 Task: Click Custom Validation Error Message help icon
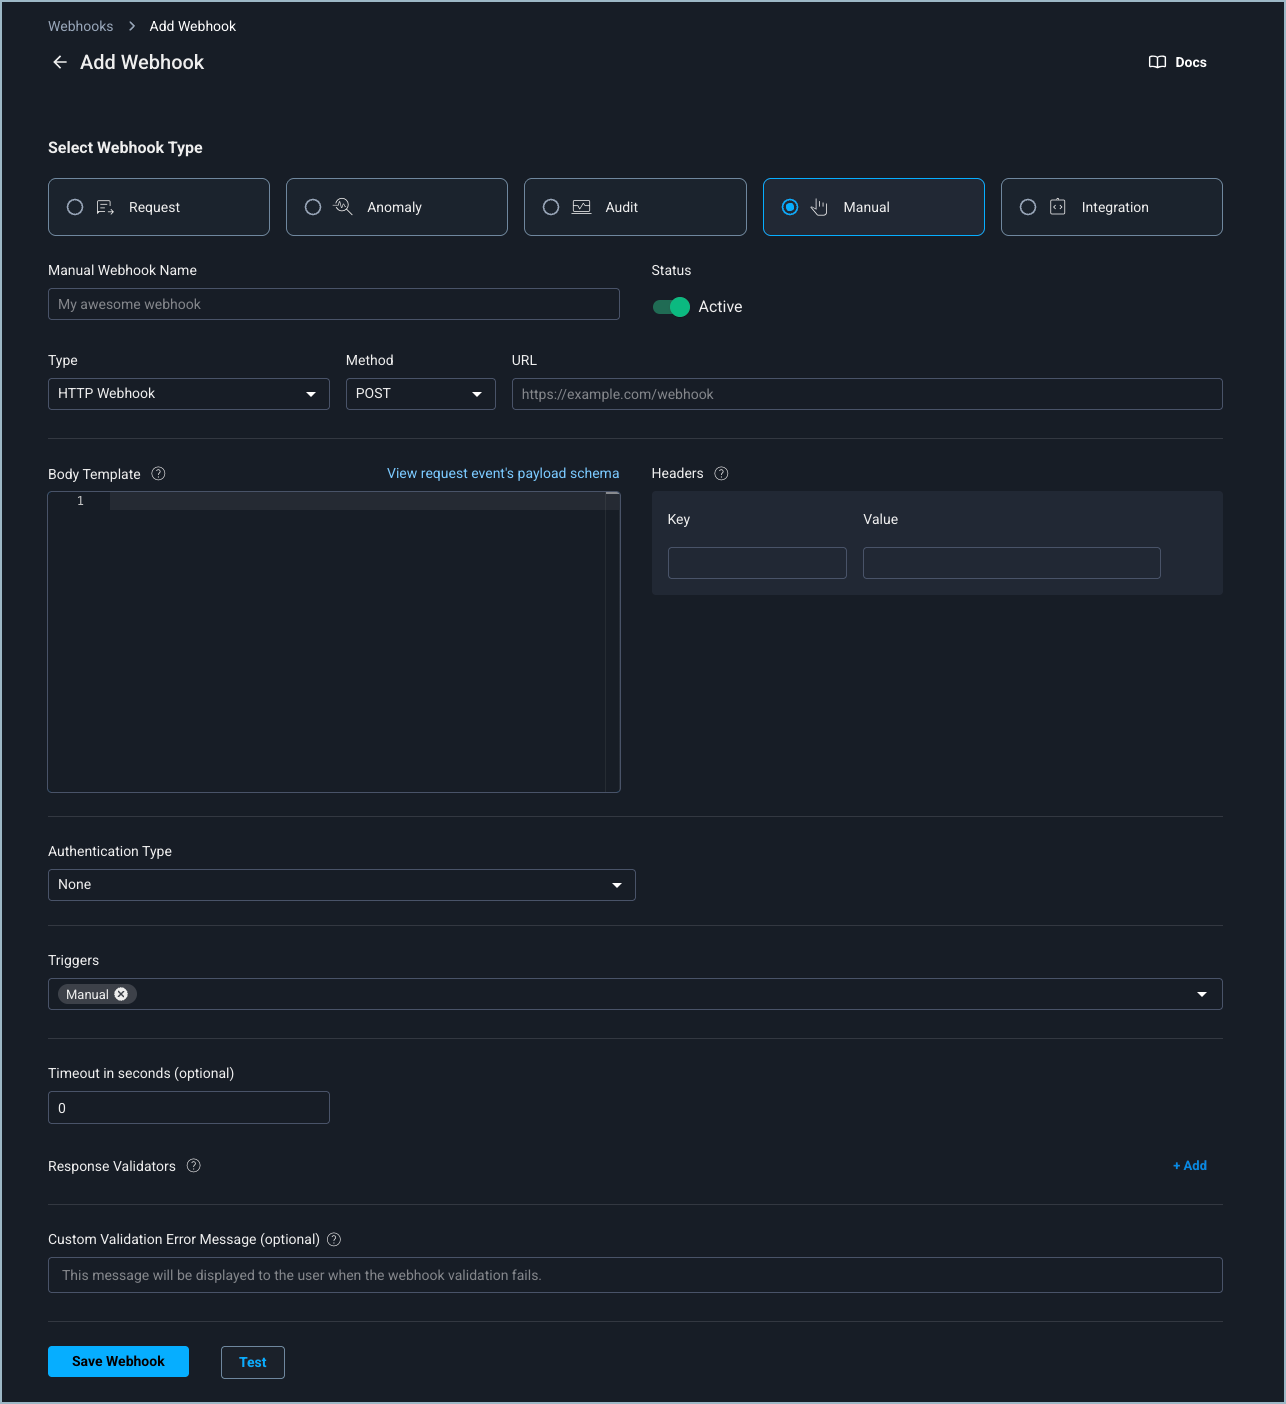coord(334,1239)
